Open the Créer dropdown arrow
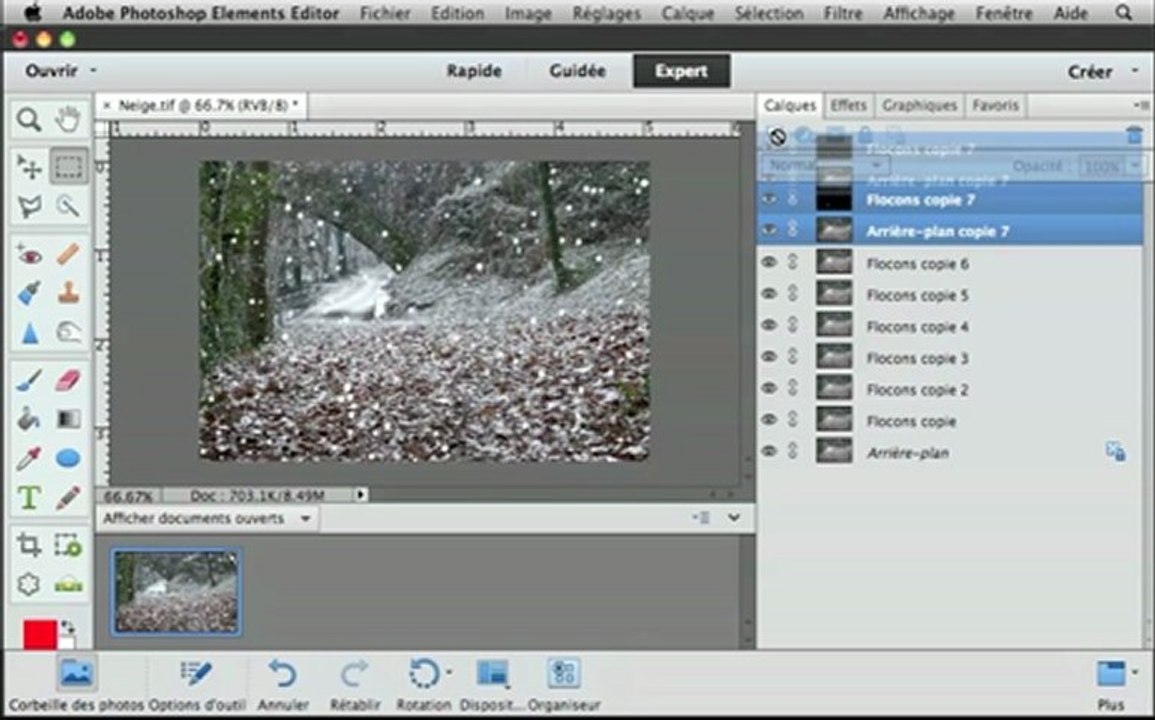 (1134, 71)
